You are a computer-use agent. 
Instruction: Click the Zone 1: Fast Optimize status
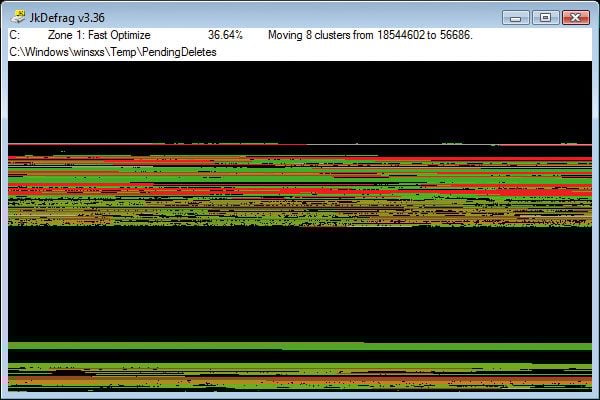99,35
